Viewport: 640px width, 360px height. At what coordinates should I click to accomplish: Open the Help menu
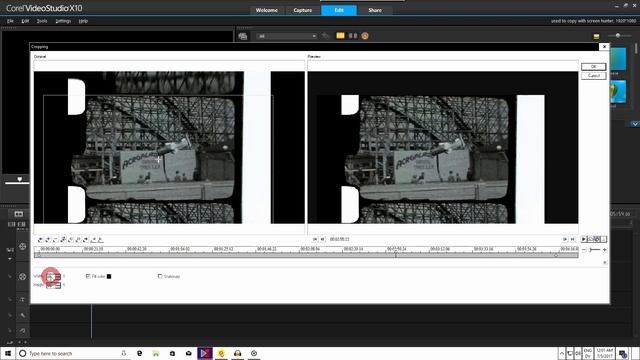(x=83, y=21)
